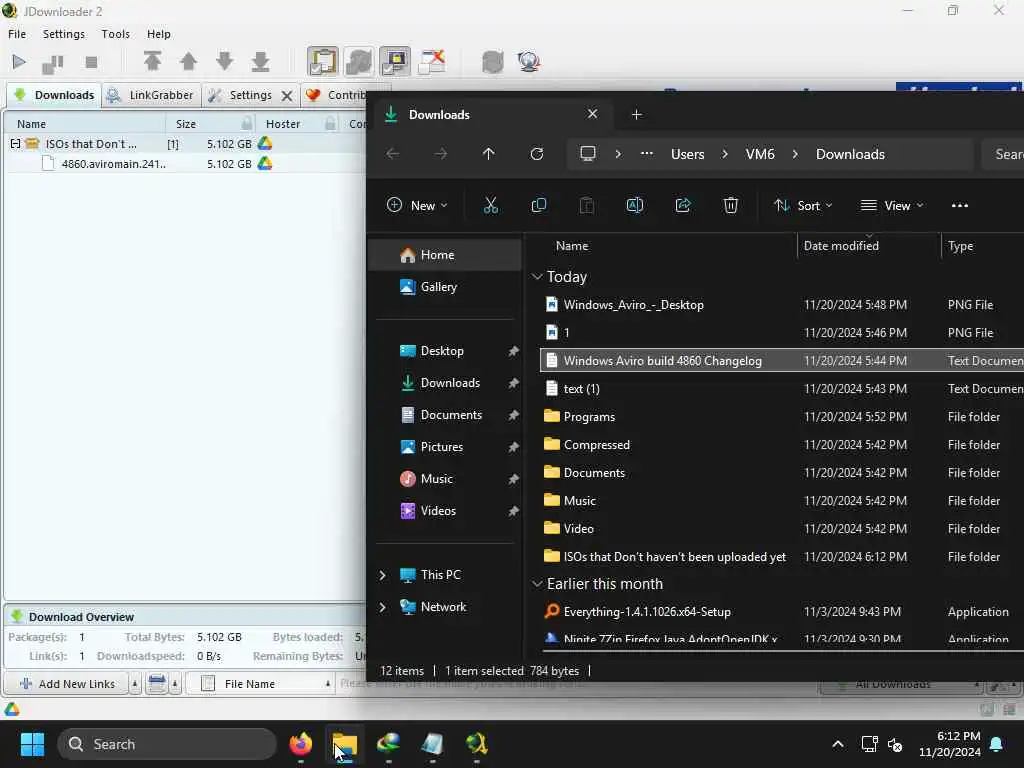This screenshot has height=768, width=1024.
Task: Toggle auto reconnect in JDownloader toolbar
Action: tap(359, 61)
